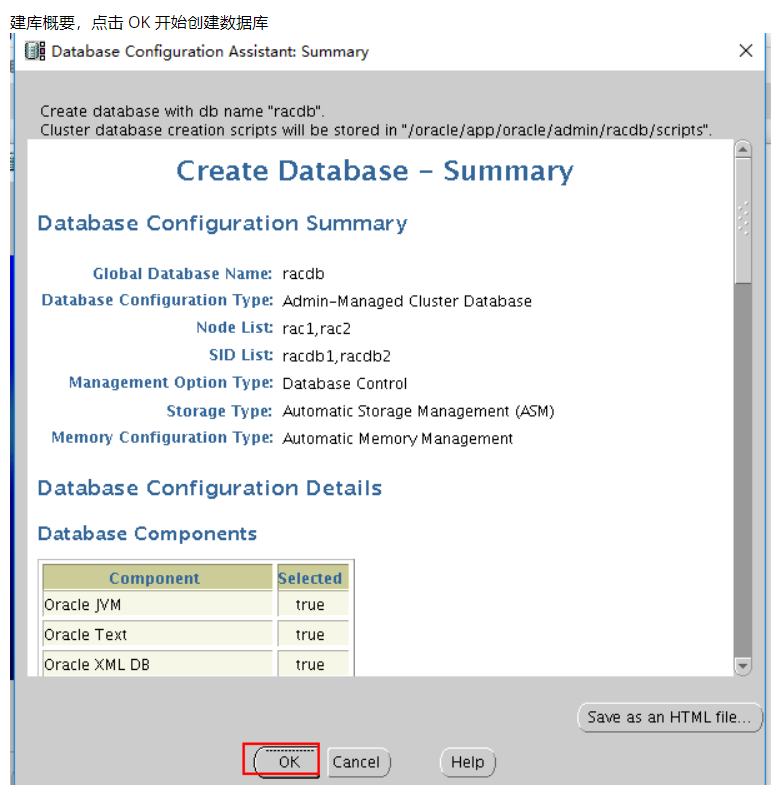
Task: Click the Storage Type label
Action: click(219, 411)
